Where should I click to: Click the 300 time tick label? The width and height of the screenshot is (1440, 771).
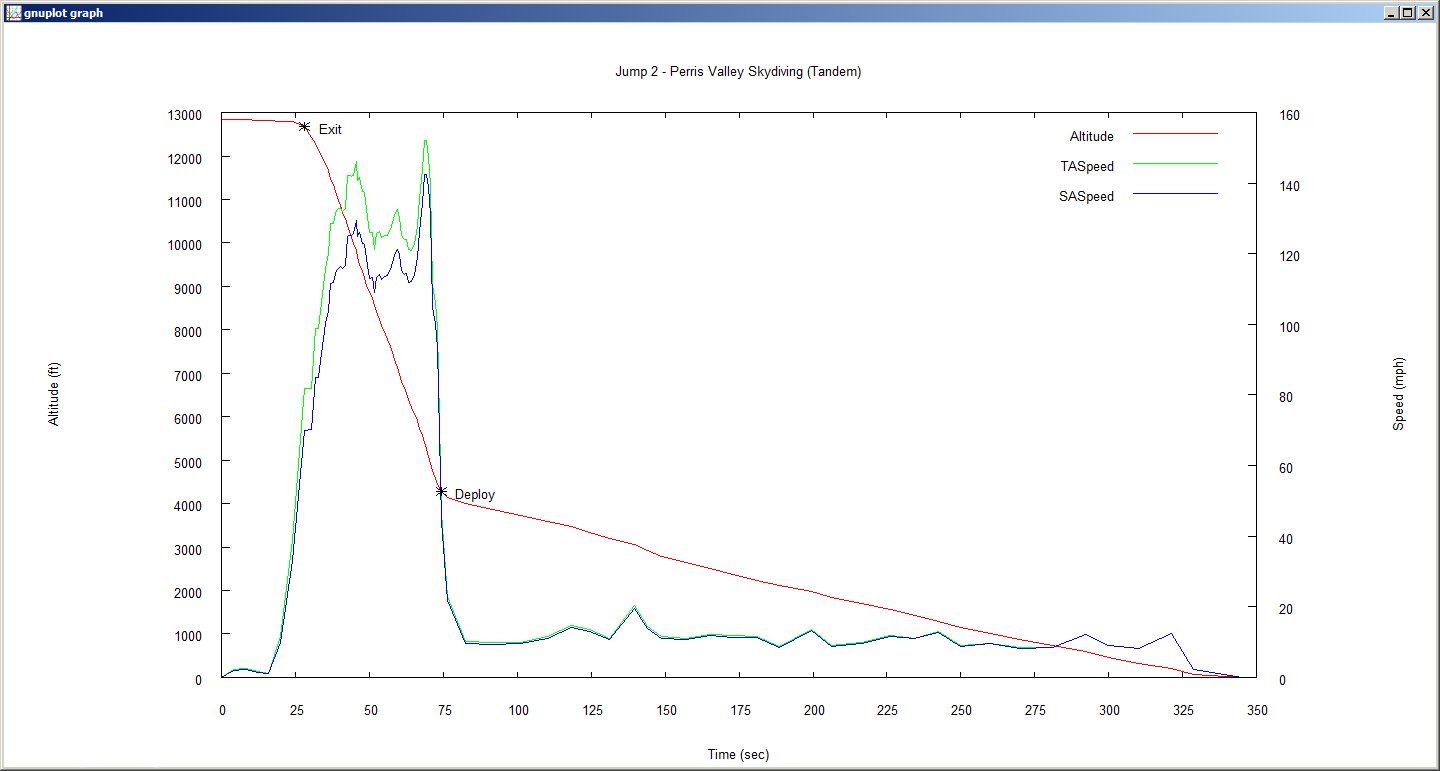click(1109, 710)
